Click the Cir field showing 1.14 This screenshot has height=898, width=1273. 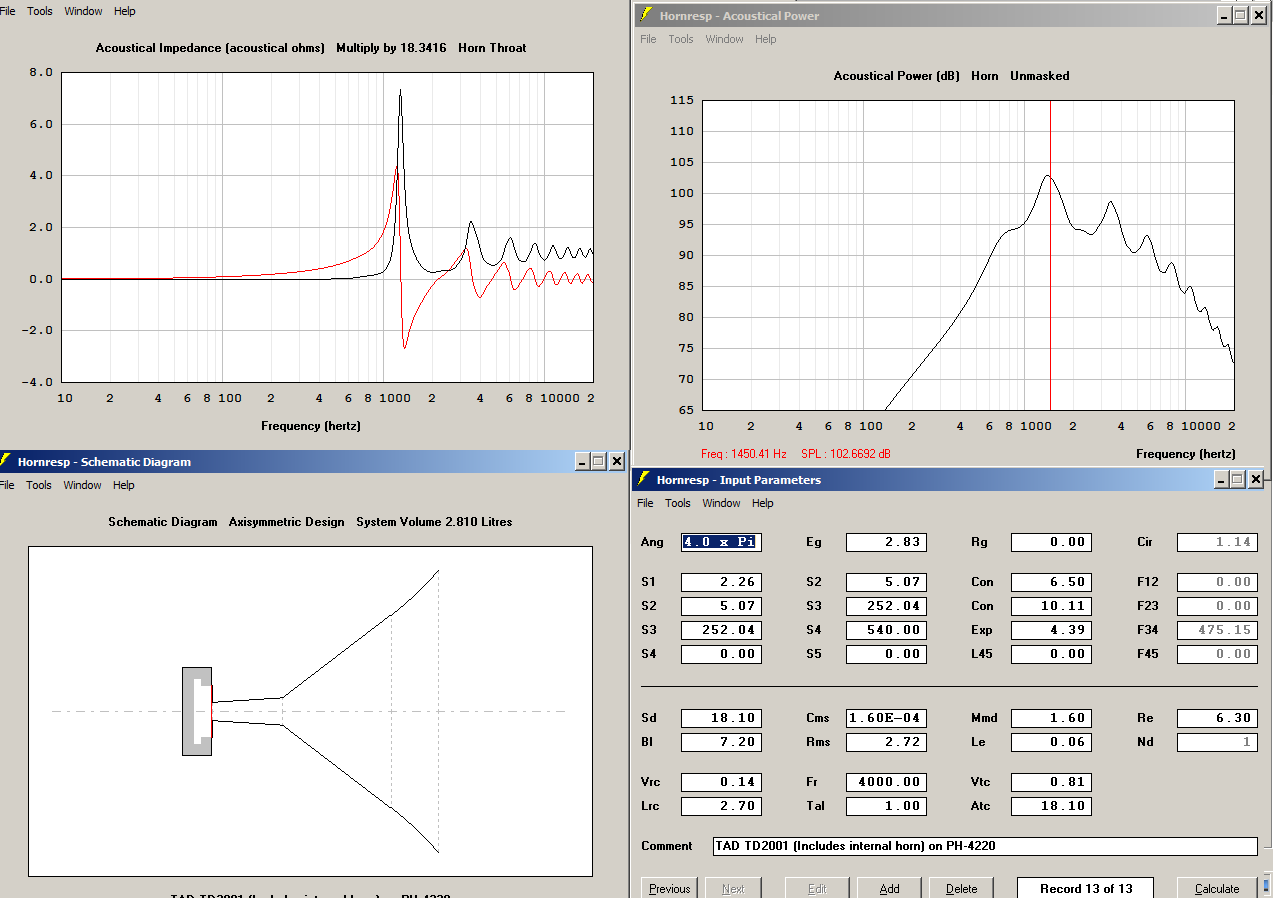(x=1217, y=542)
